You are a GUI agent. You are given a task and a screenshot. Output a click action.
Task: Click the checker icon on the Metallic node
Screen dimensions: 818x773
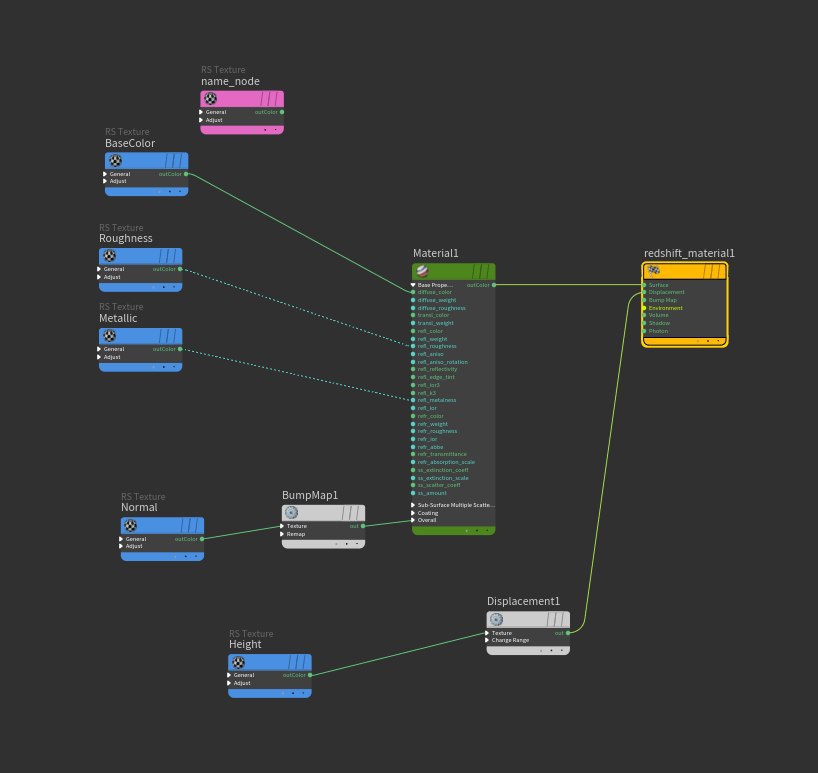coord(110,335)
